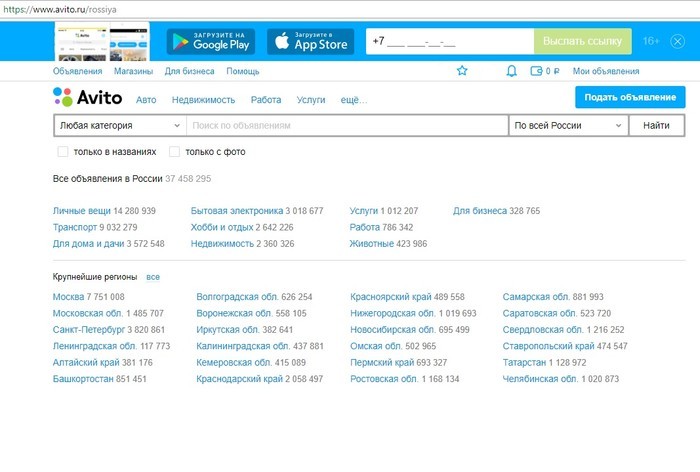This screenshot has height=472, width=700.
Task: Open Башкортостан region
Action: point(83,379)
